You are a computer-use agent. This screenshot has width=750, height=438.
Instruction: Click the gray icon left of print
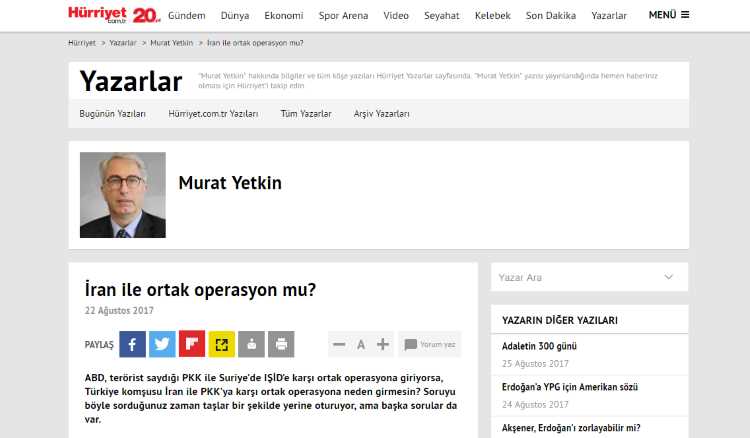point(251,344)
